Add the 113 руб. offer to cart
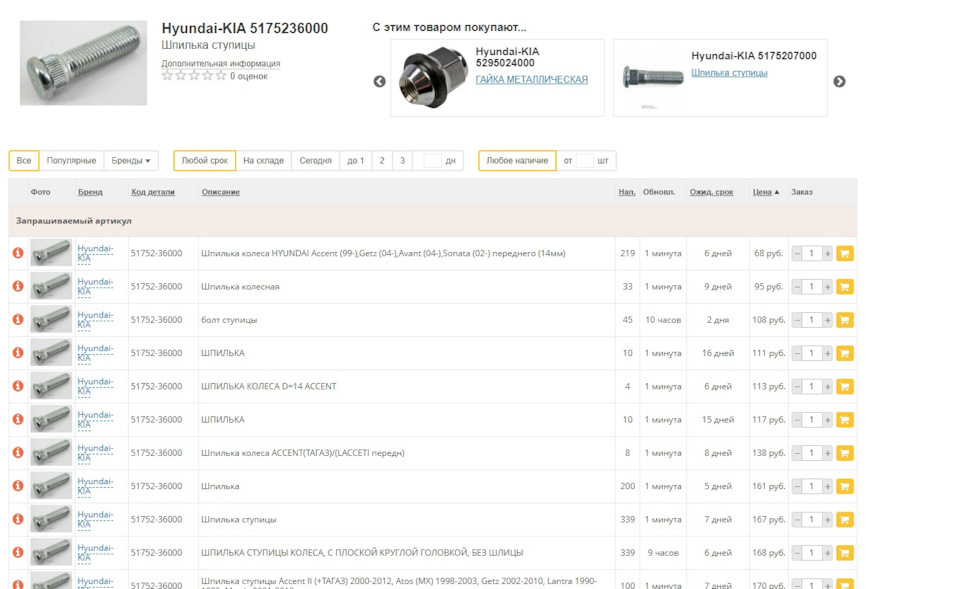 844,386
